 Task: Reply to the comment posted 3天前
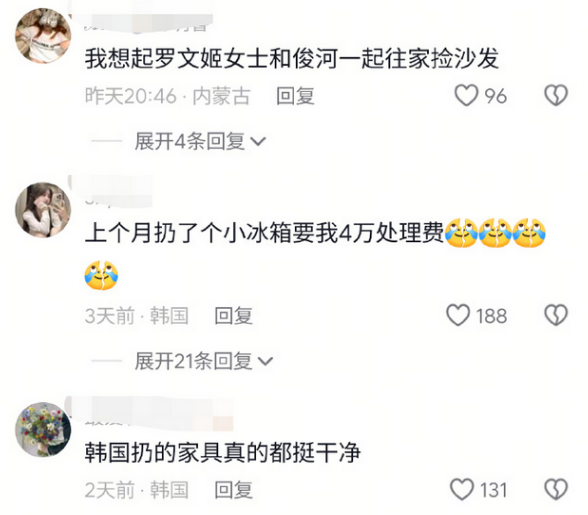(233, 315)
